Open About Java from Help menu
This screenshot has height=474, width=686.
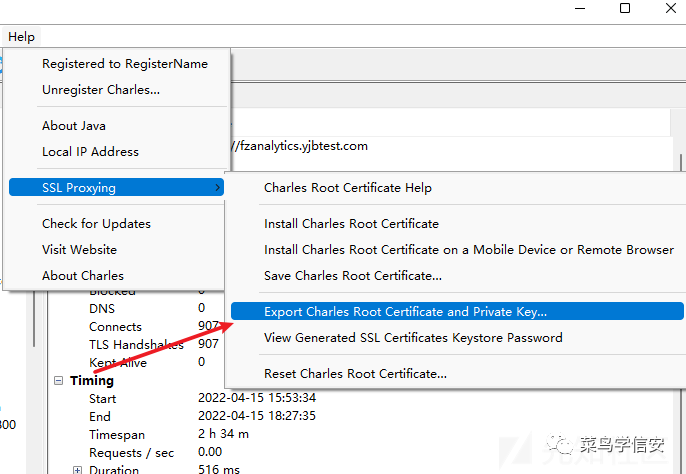pyautogui.click(x=74, y=126)
